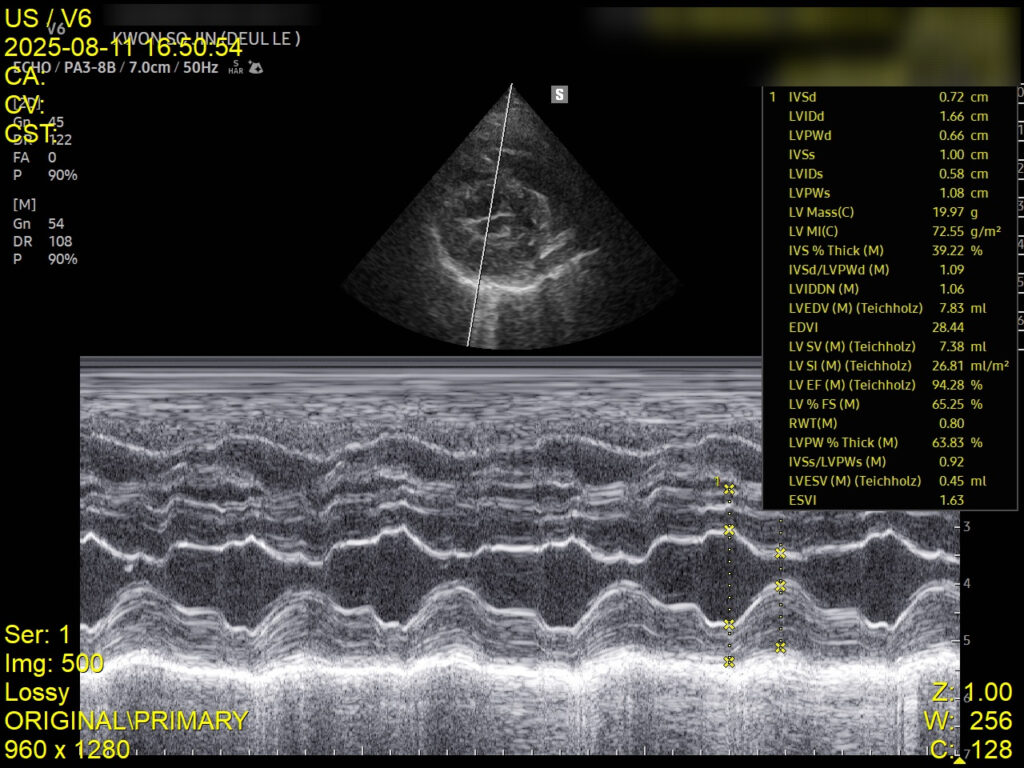Screen dimensions: 1024x768
Task: Click the W: 256 window width overlay
Action: tap(971, 720)
